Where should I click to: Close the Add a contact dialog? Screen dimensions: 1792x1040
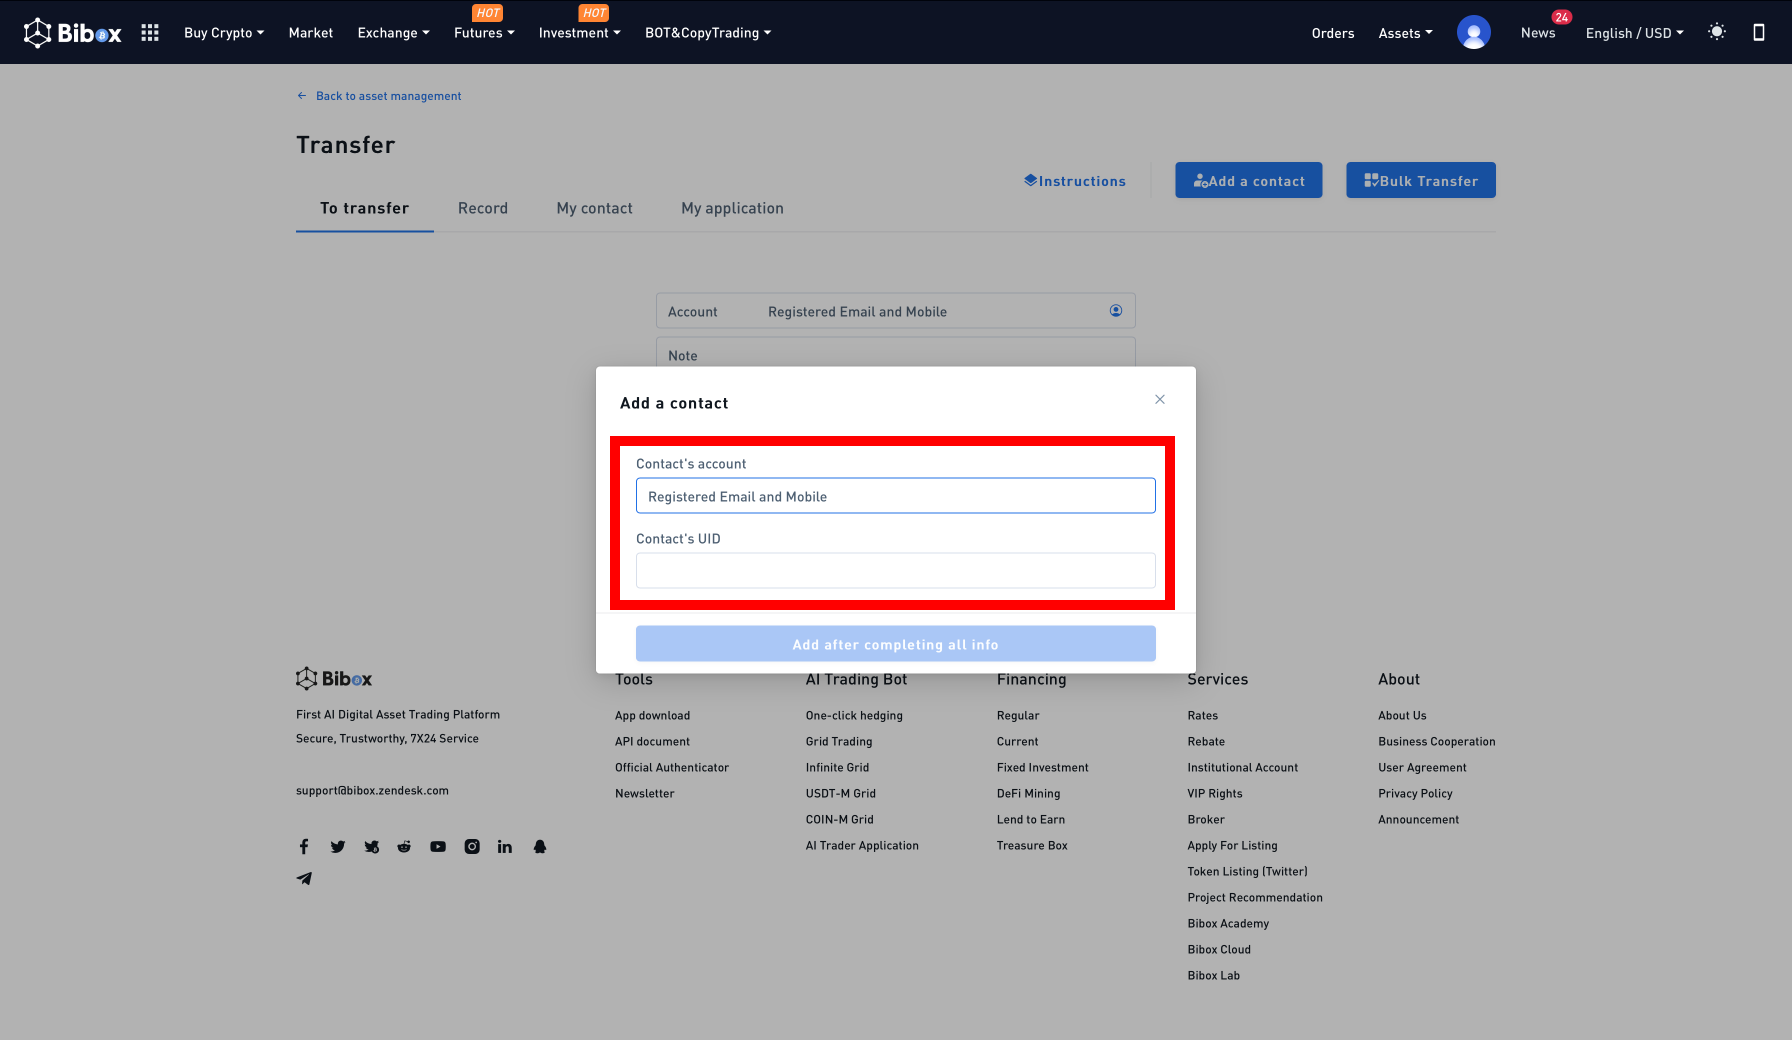pyautogui.click(x=1160, y=399)
